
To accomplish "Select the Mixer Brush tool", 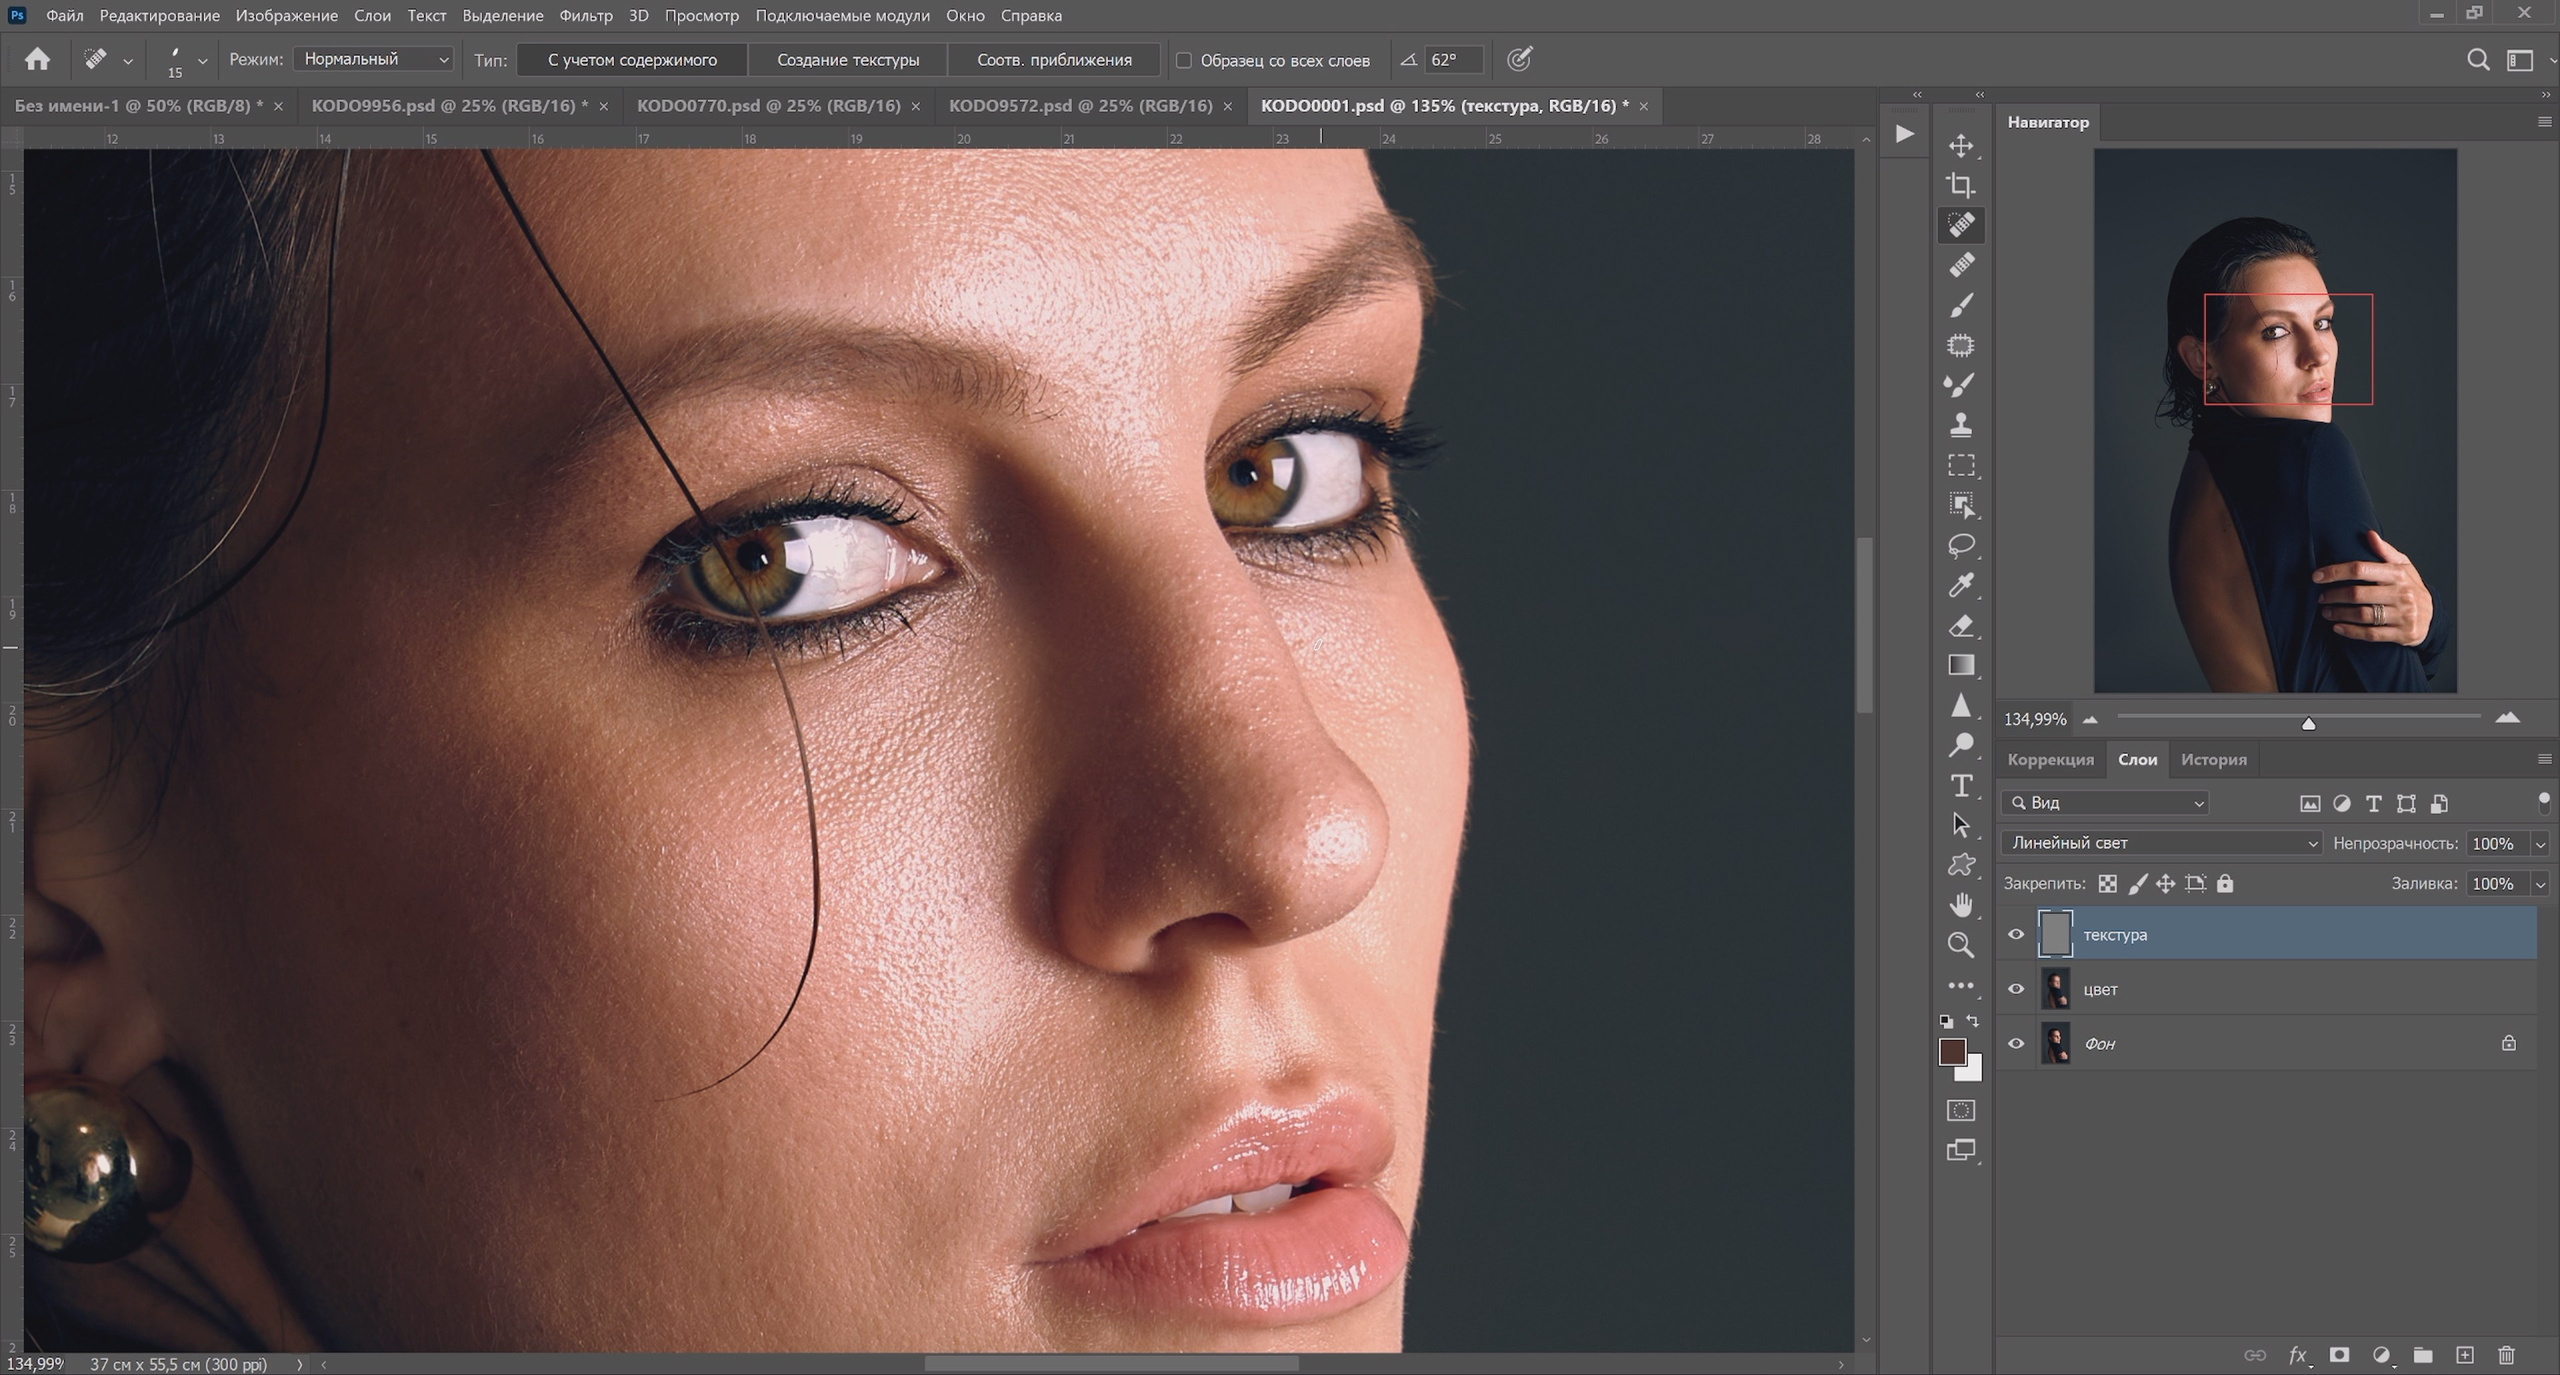I will click(1960, 385).
